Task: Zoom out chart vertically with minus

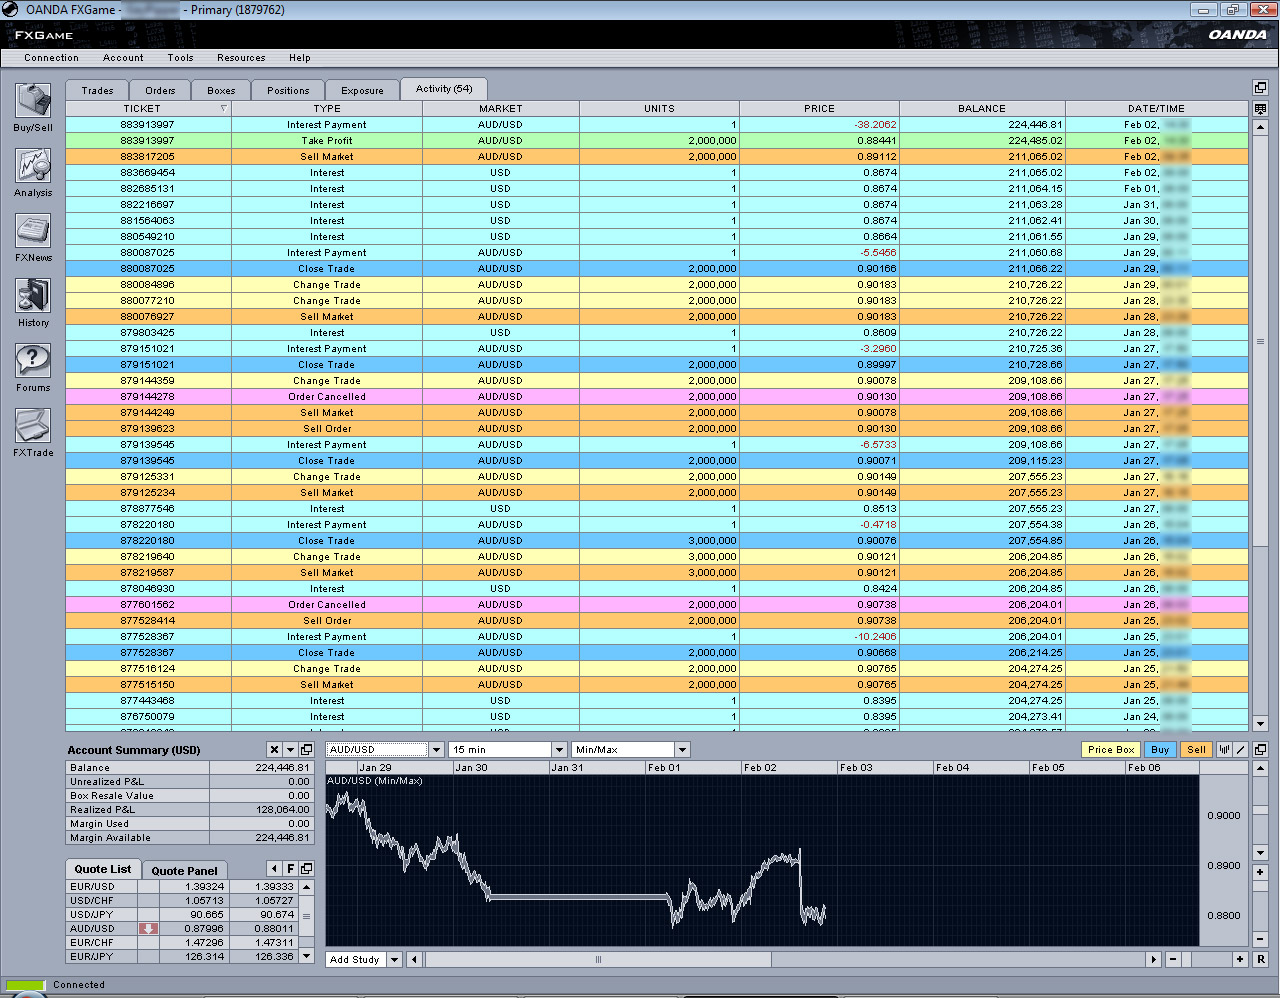Action: [1260, 939]
